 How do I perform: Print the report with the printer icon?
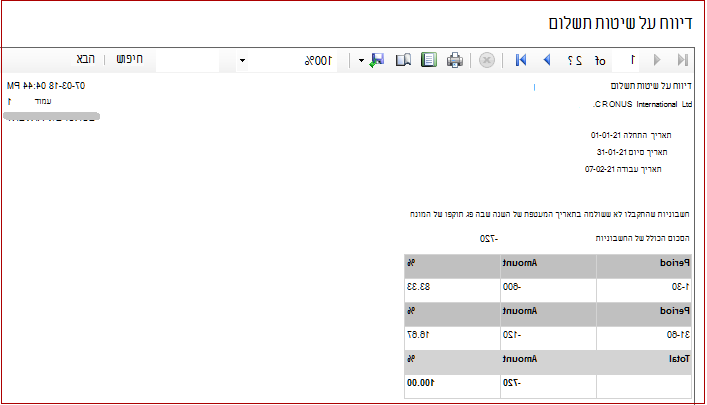[x=454, y=60]
